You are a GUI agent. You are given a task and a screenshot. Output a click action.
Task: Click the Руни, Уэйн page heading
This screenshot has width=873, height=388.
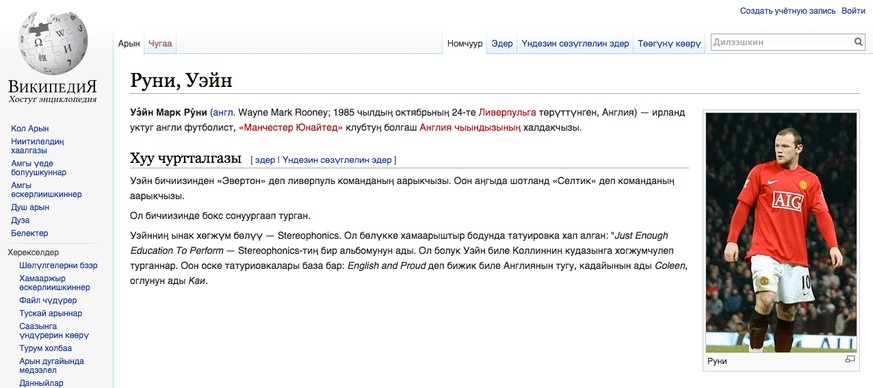pyautogui.click(x=181, y=81)
